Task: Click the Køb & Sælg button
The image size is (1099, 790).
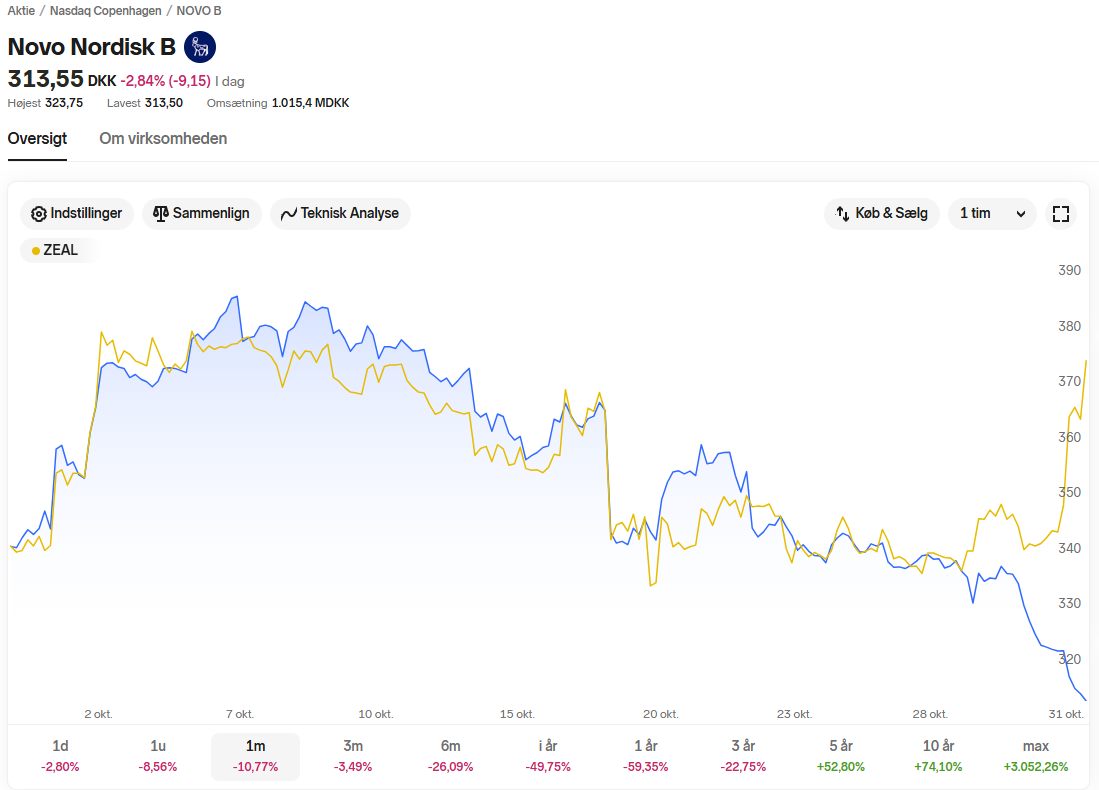Action: click(882, 214)
